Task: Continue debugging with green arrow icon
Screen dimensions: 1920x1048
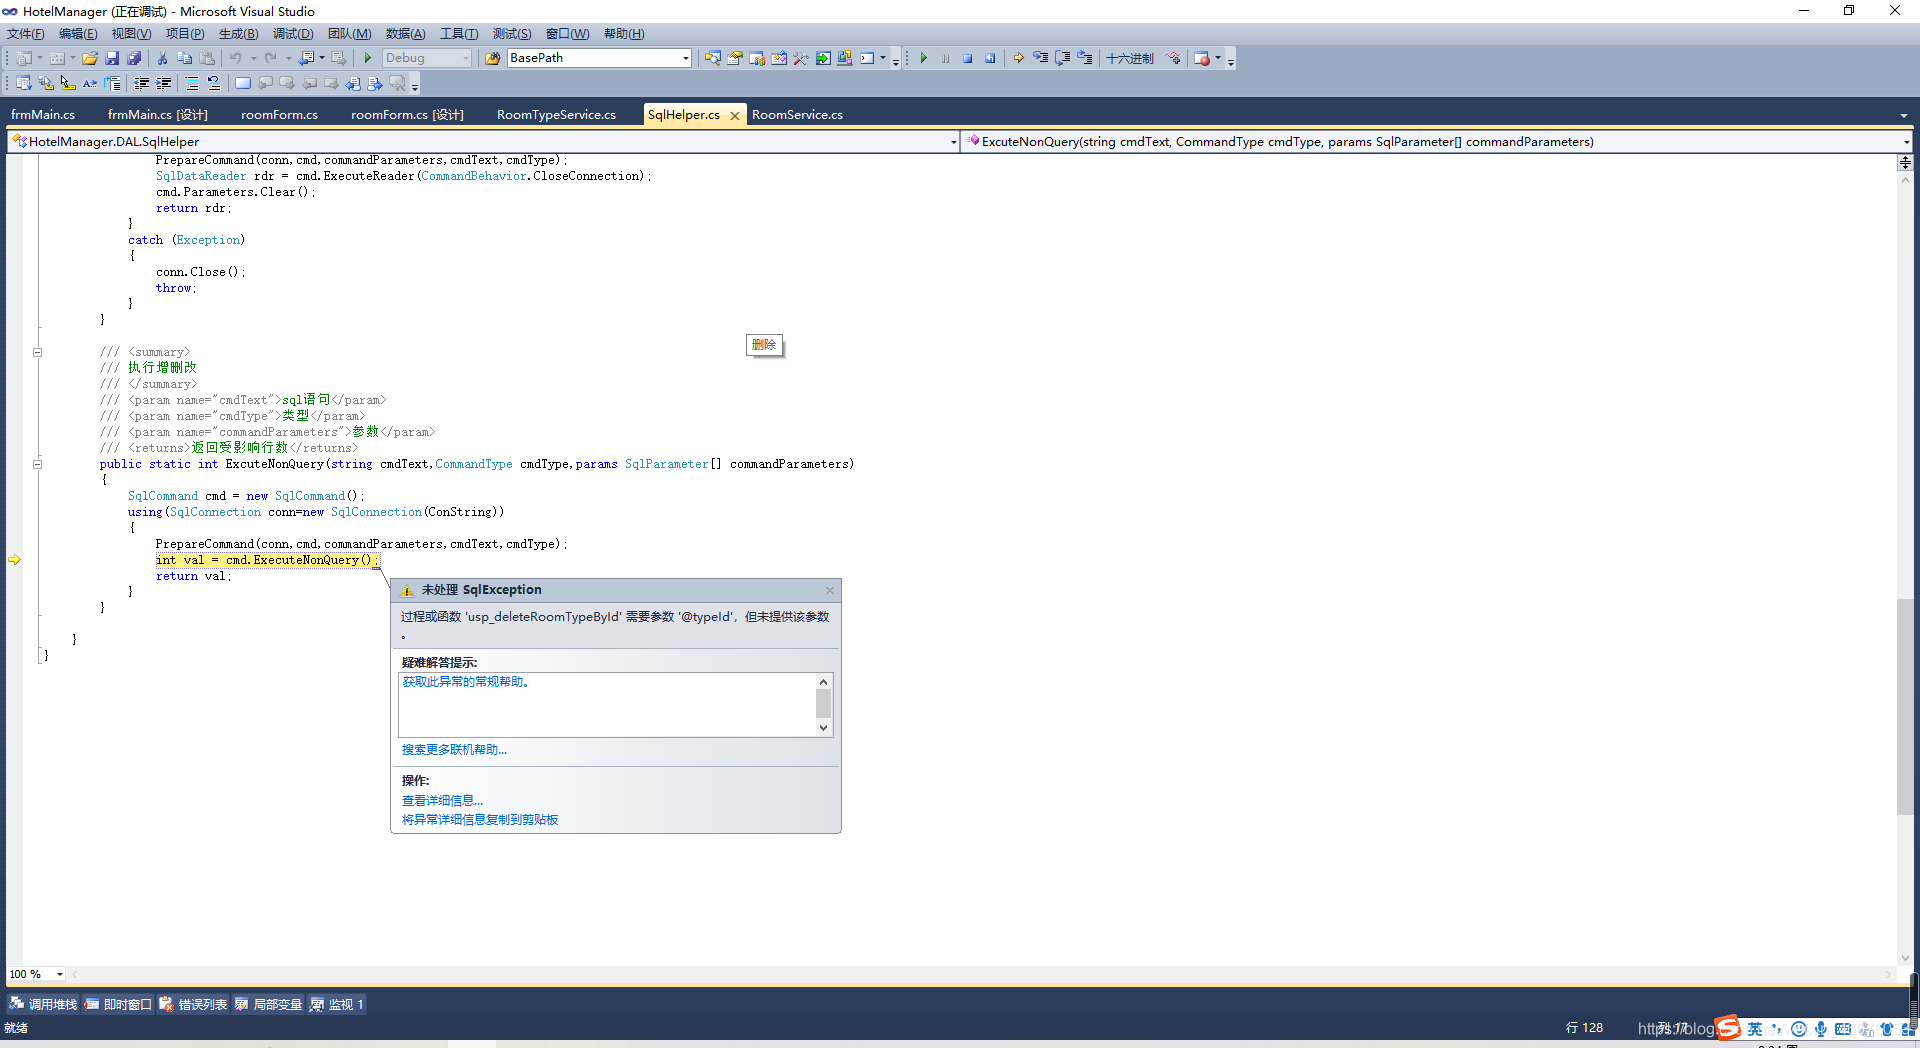Action: [x=924, y=59]
